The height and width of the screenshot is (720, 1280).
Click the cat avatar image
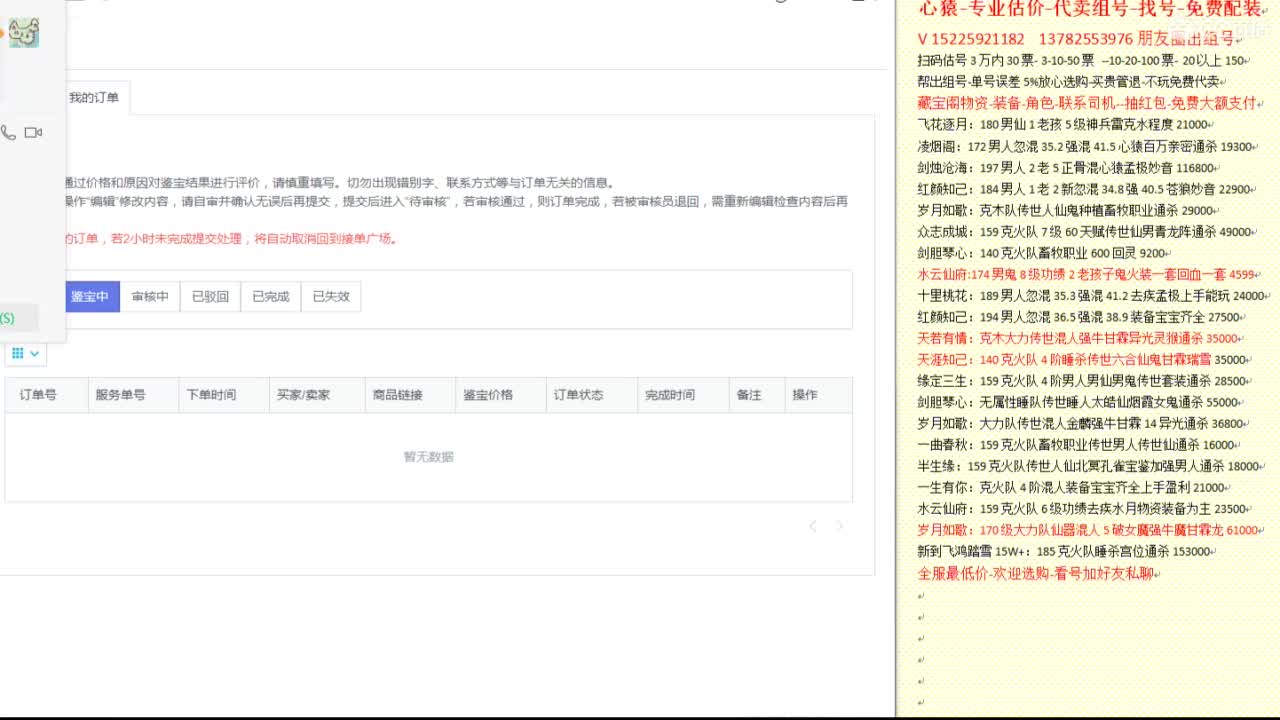(x=25, y=33)
